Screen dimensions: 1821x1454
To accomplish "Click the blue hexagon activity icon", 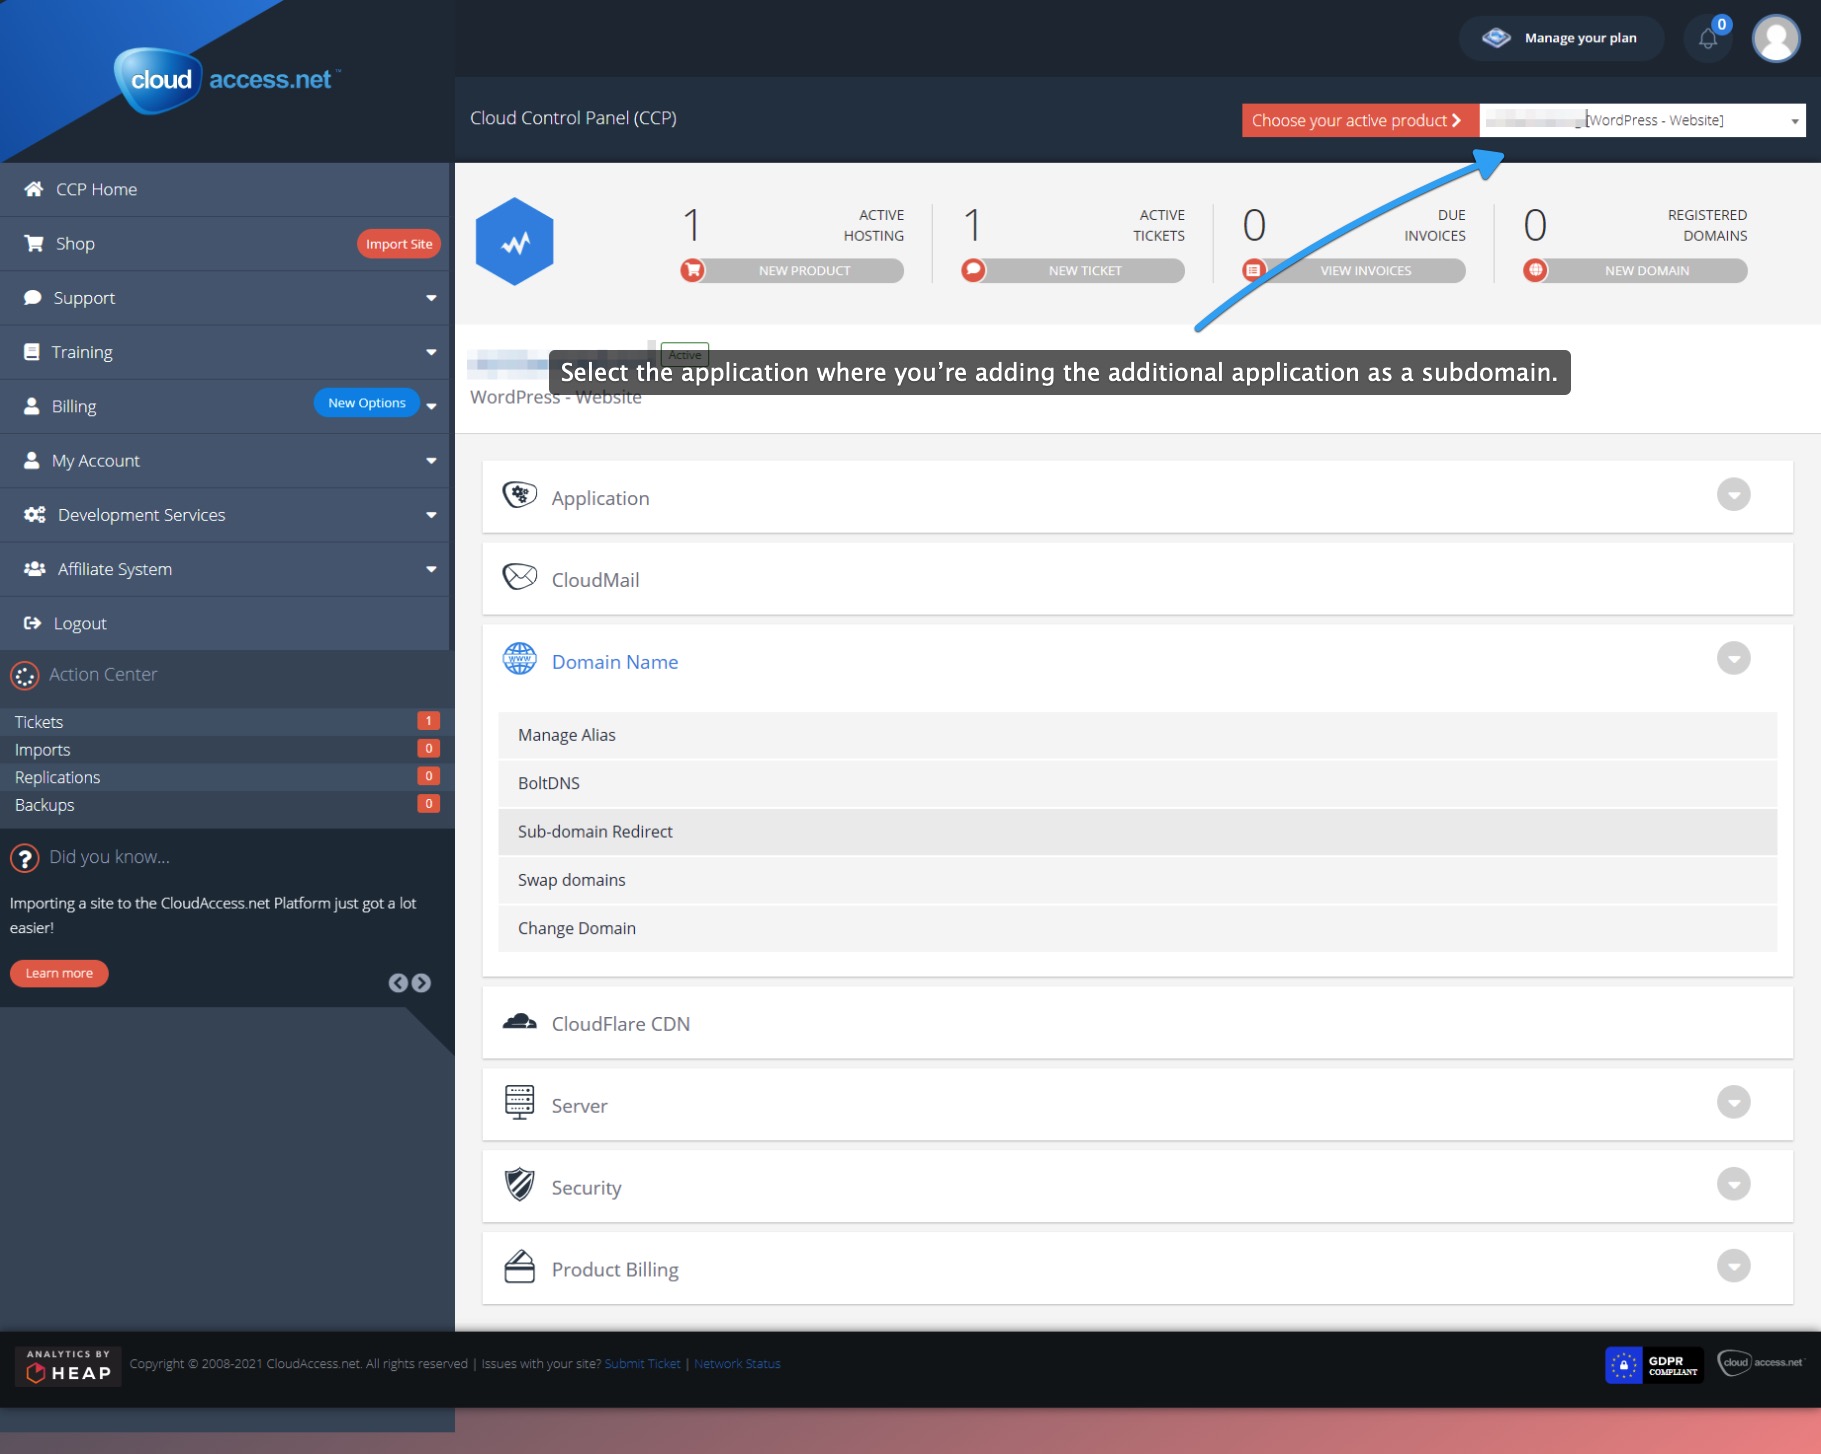I will click(x=514, y=242).
